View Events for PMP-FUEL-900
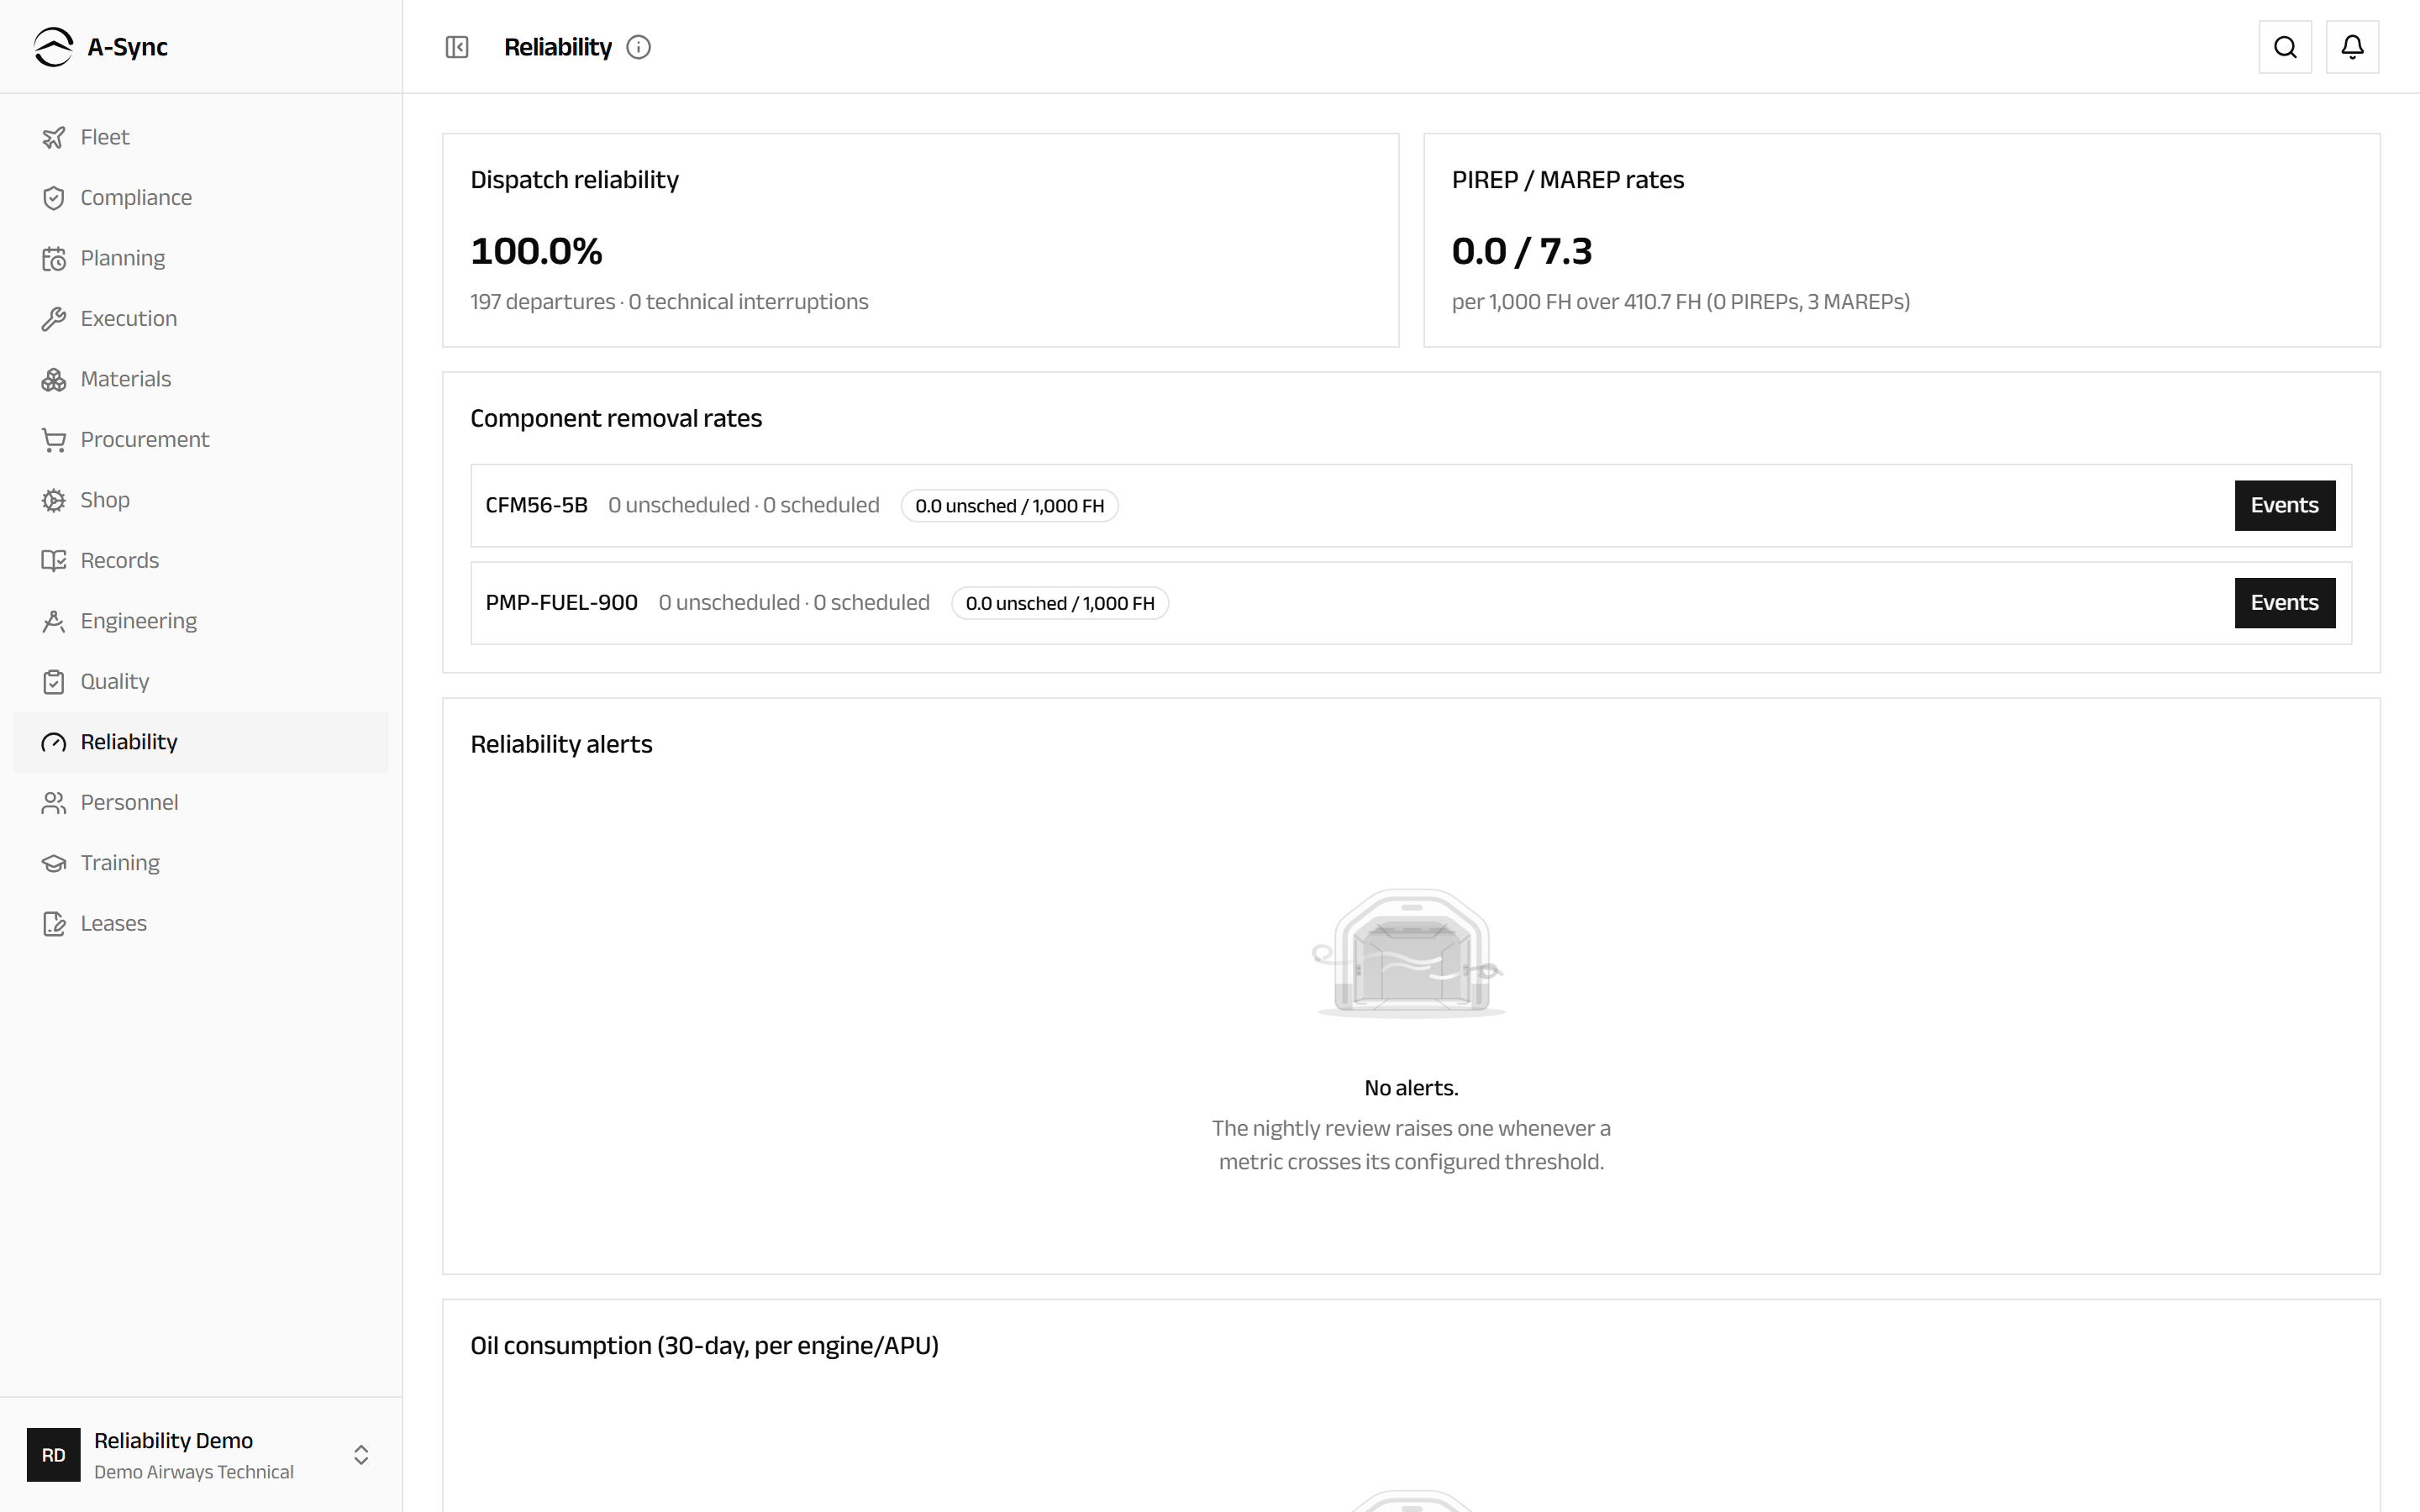 click(2285, 603)
